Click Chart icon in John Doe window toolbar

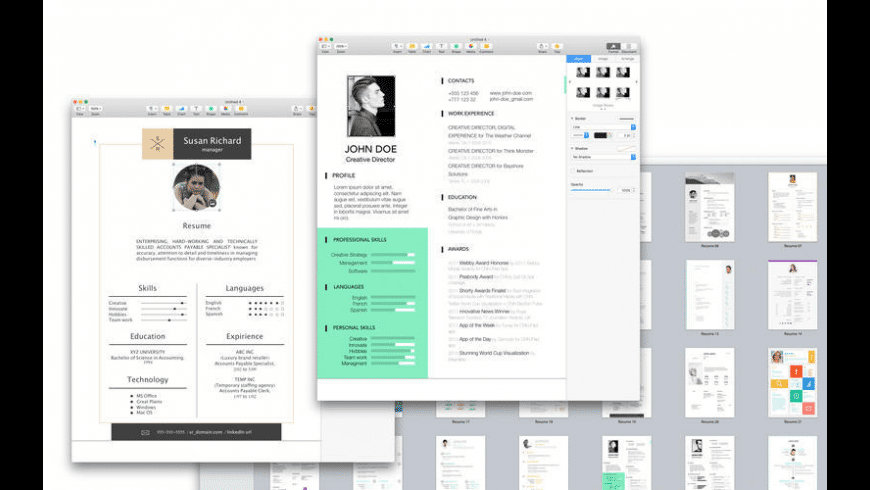coord(427,47)
